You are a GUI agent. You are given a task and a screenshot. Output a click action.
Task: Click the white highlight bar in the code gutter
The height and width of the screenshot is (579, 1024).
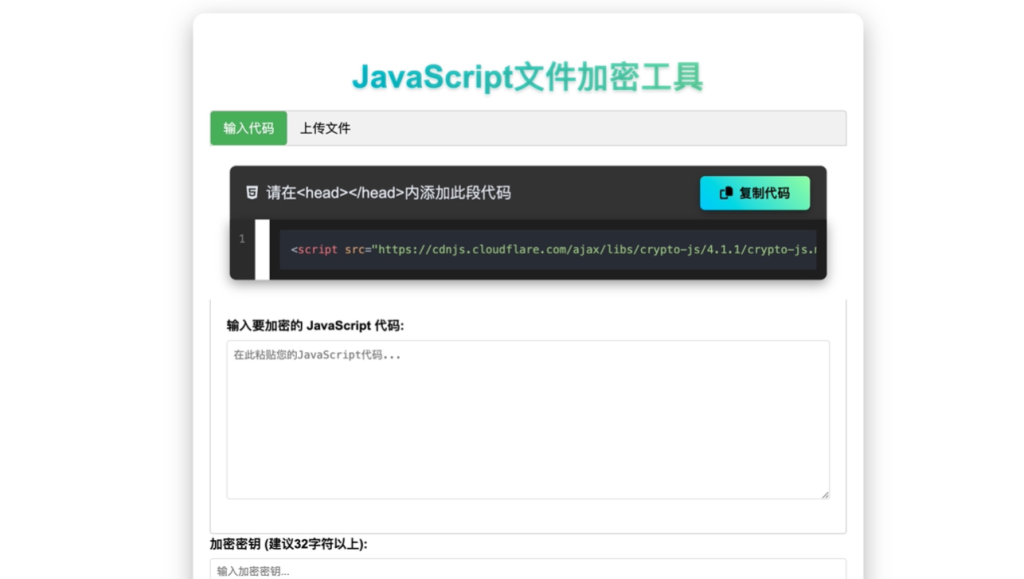point(262,251)
